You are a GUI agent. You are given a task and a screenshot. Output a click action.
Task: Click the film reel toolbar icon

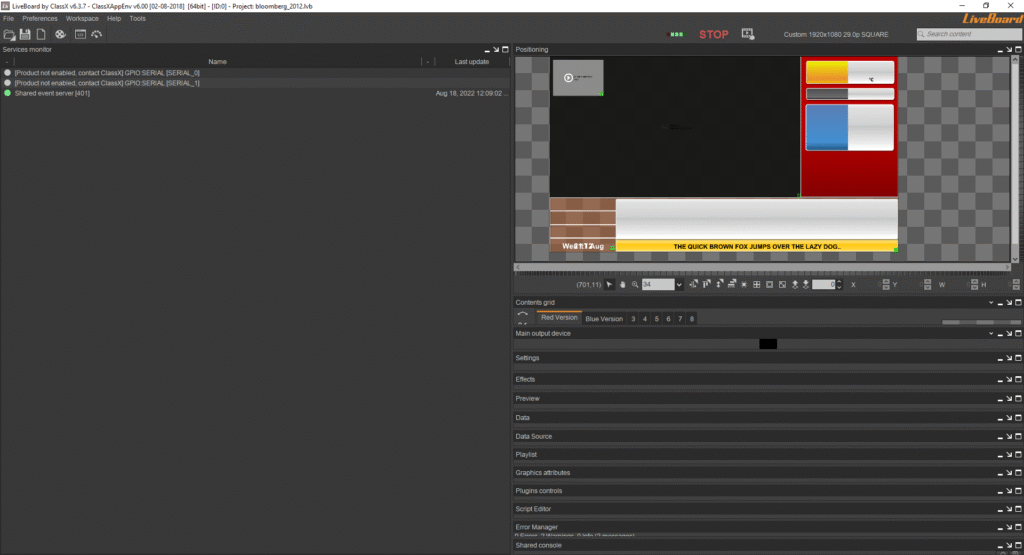click(x=60, y=35)
